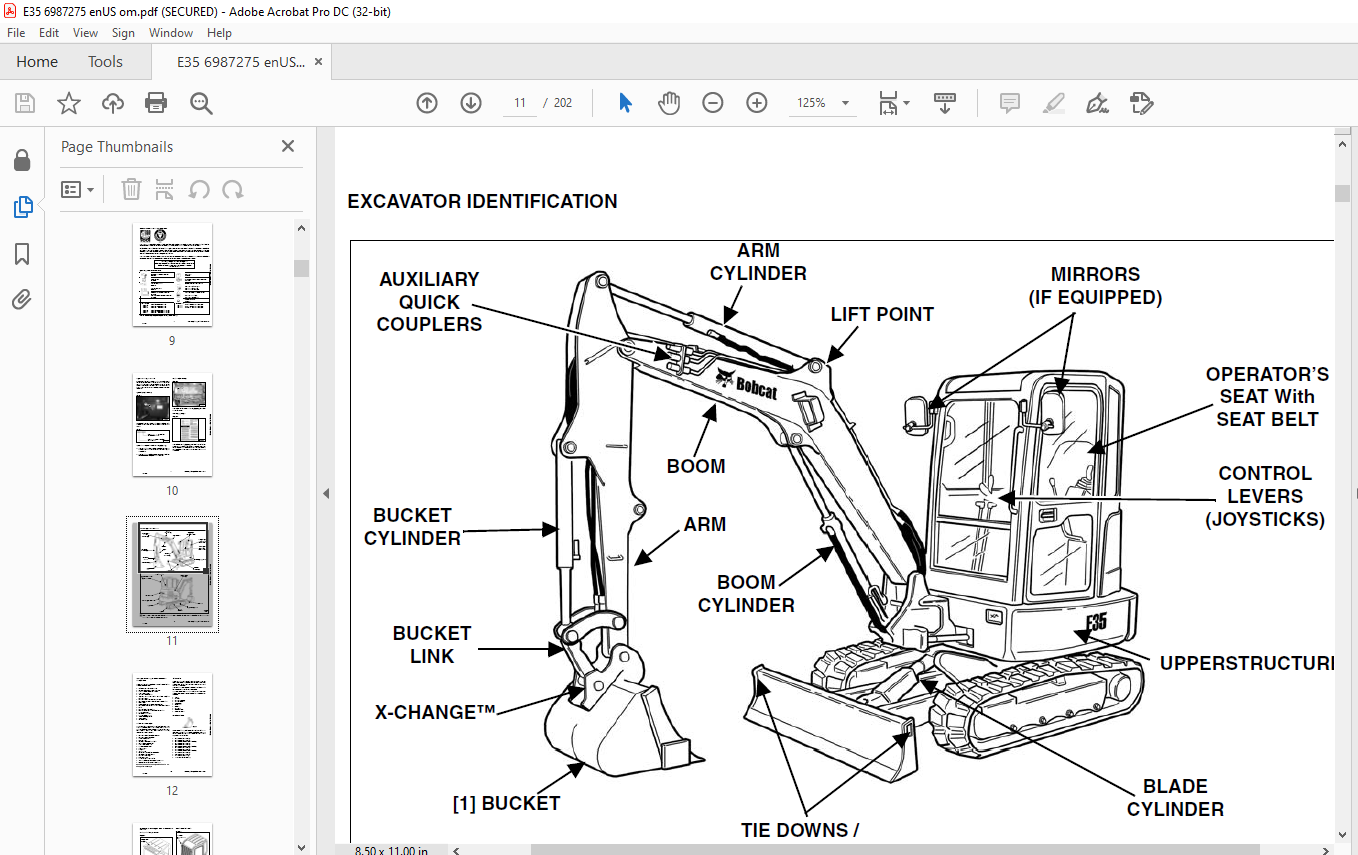The image size is (1358, 855).
Task: Click the X-CHANGE label in diagram
Action: point(436,713)
